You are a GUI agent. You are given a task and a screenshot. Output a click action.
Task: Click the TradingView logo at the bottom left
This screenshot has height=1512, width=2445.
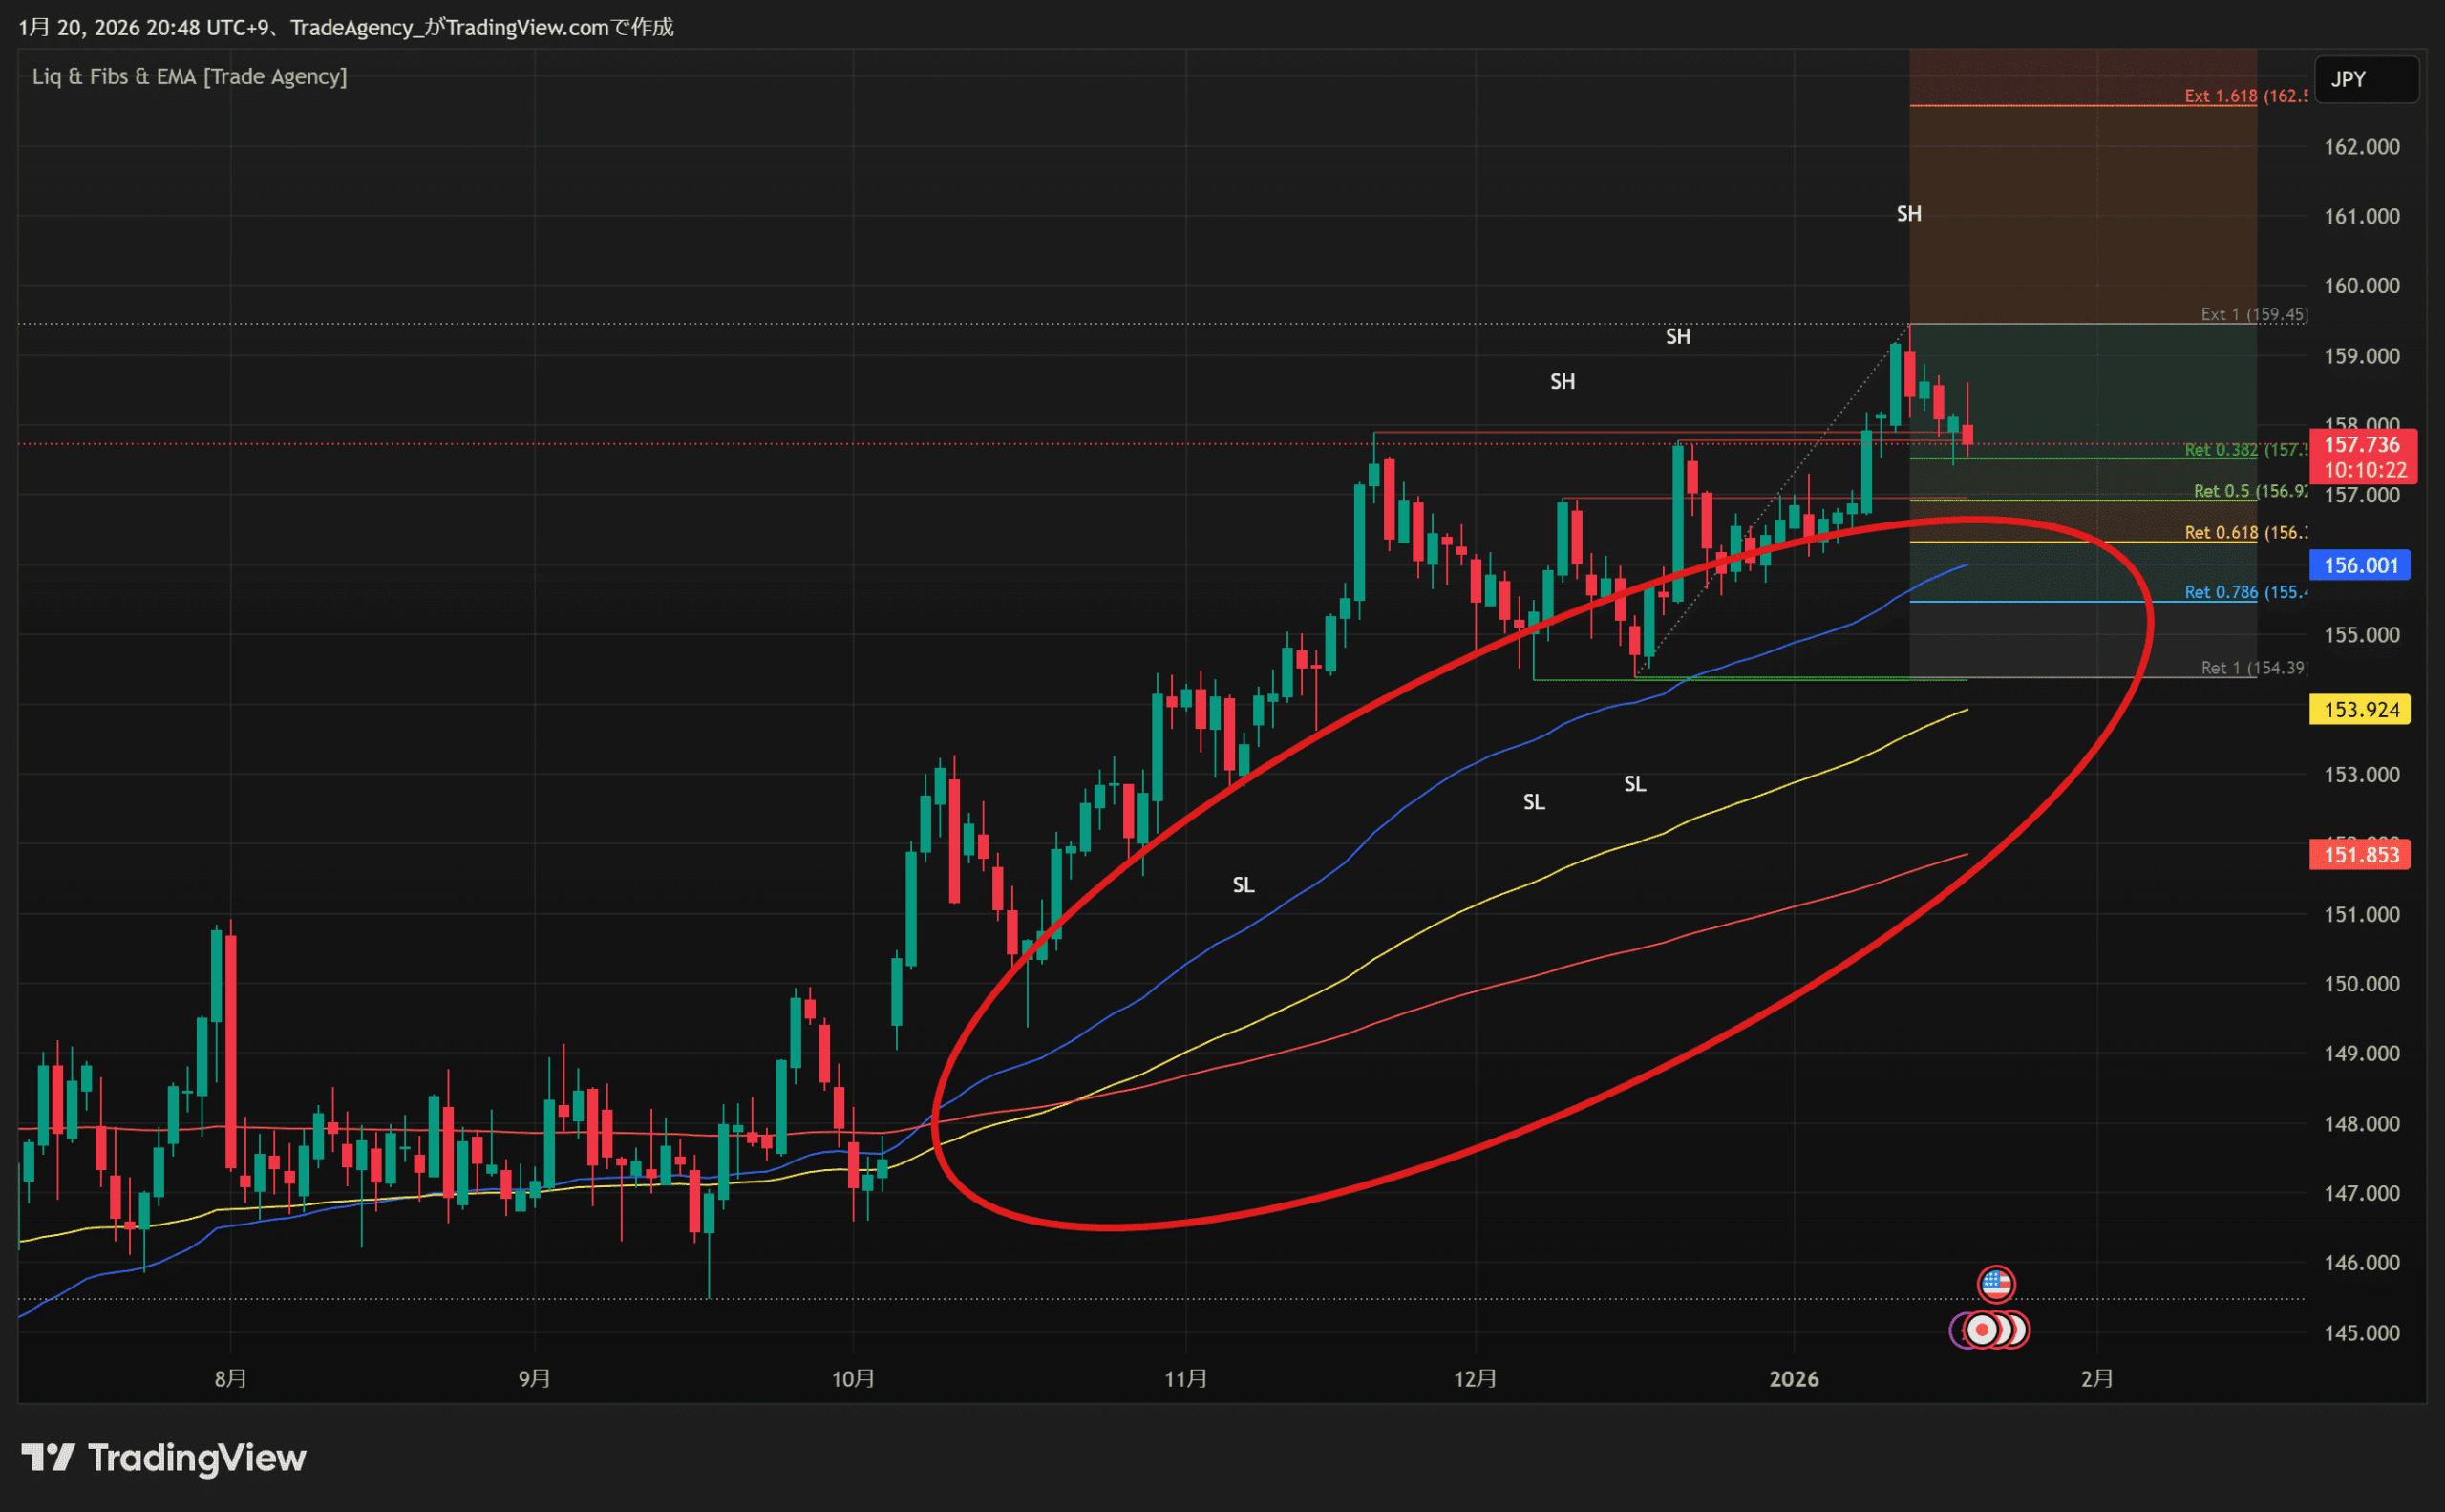(165, 1457)
